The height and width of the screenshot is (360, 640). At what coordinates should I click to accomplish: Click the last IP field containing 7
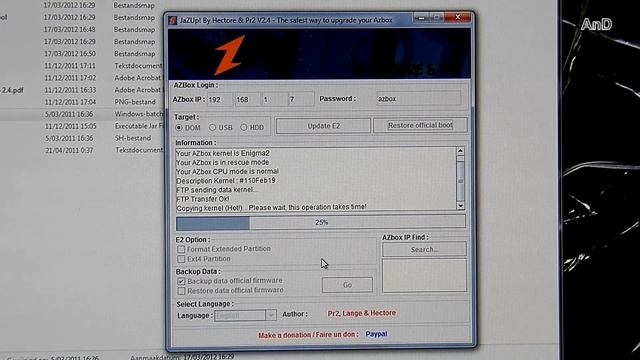pyautogui.click(x=301, y=99)
